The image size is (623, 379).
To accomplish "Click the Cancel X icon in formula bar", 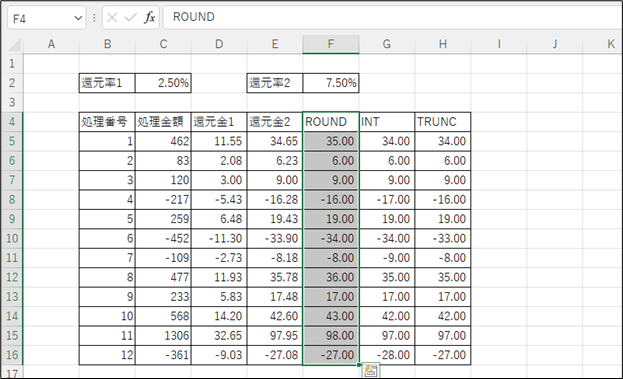I will pos(112,17).
